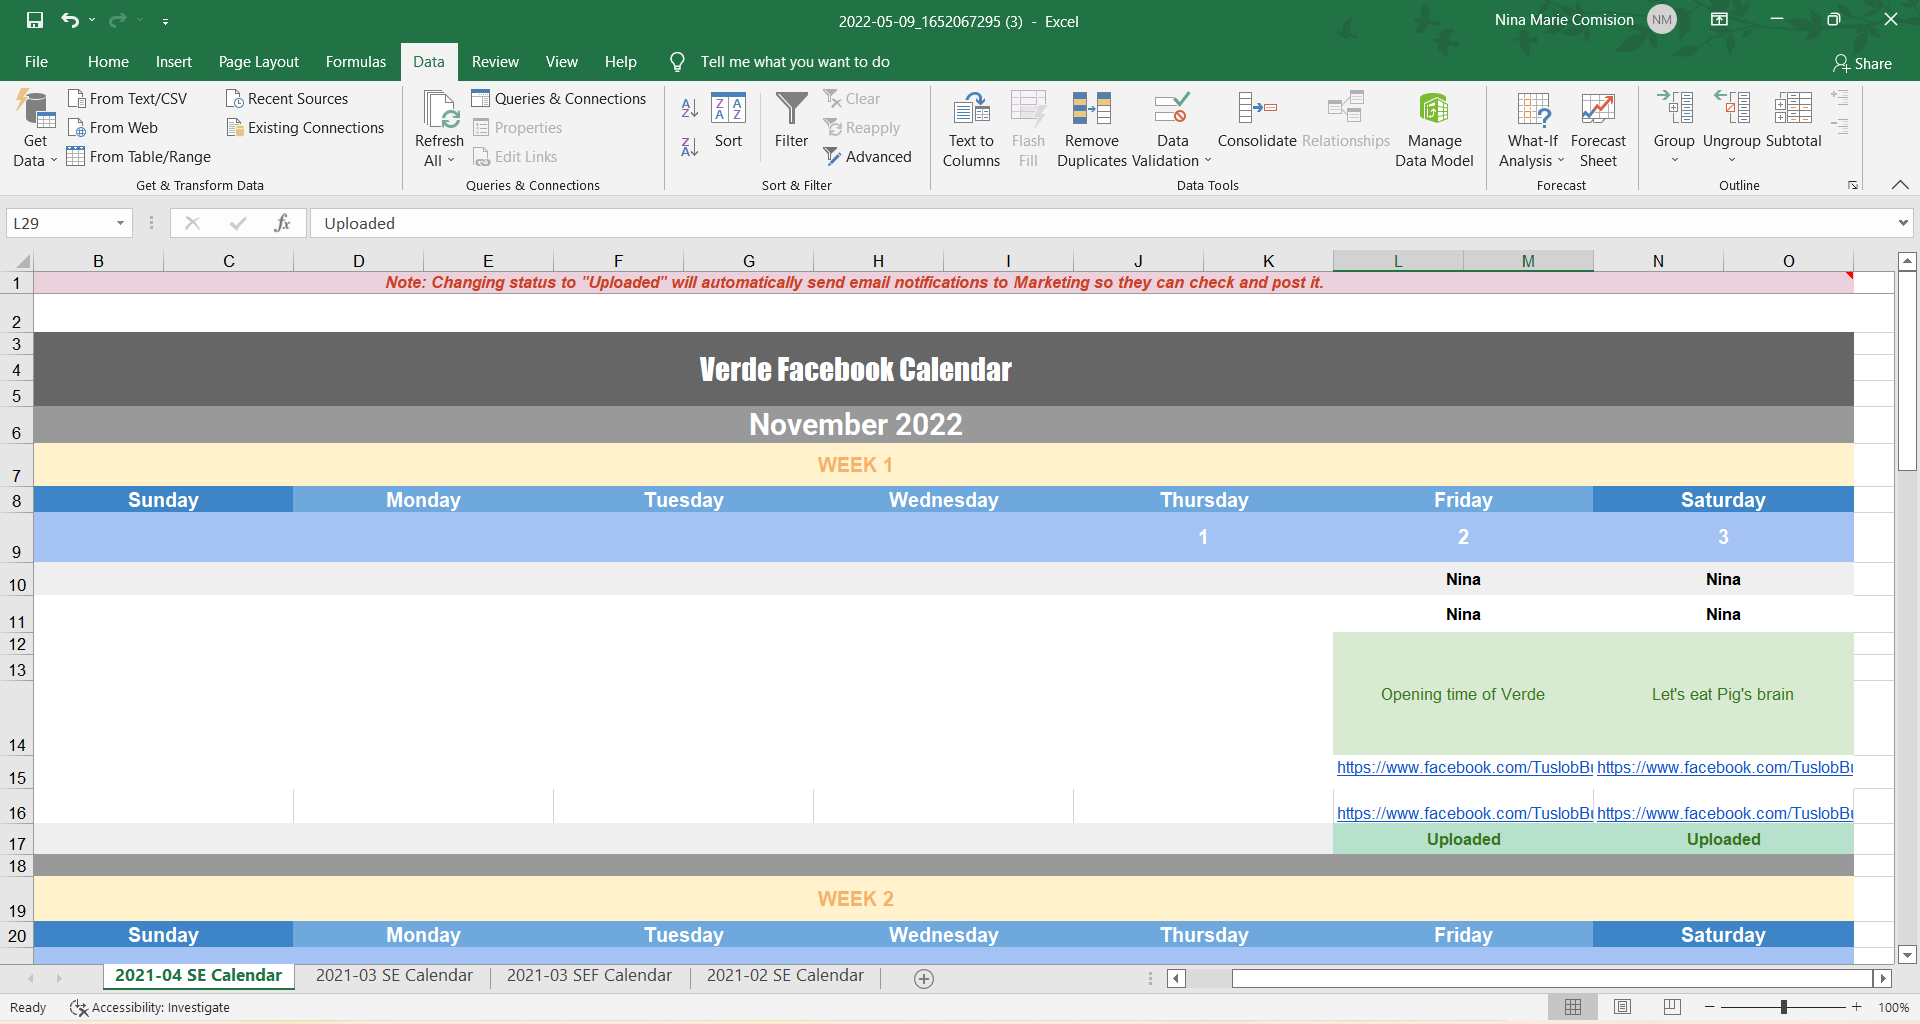The height and width of the screenshot is (1024, 1920).
Task: Sort Z to A descending
Action: (x=689, y=146)
